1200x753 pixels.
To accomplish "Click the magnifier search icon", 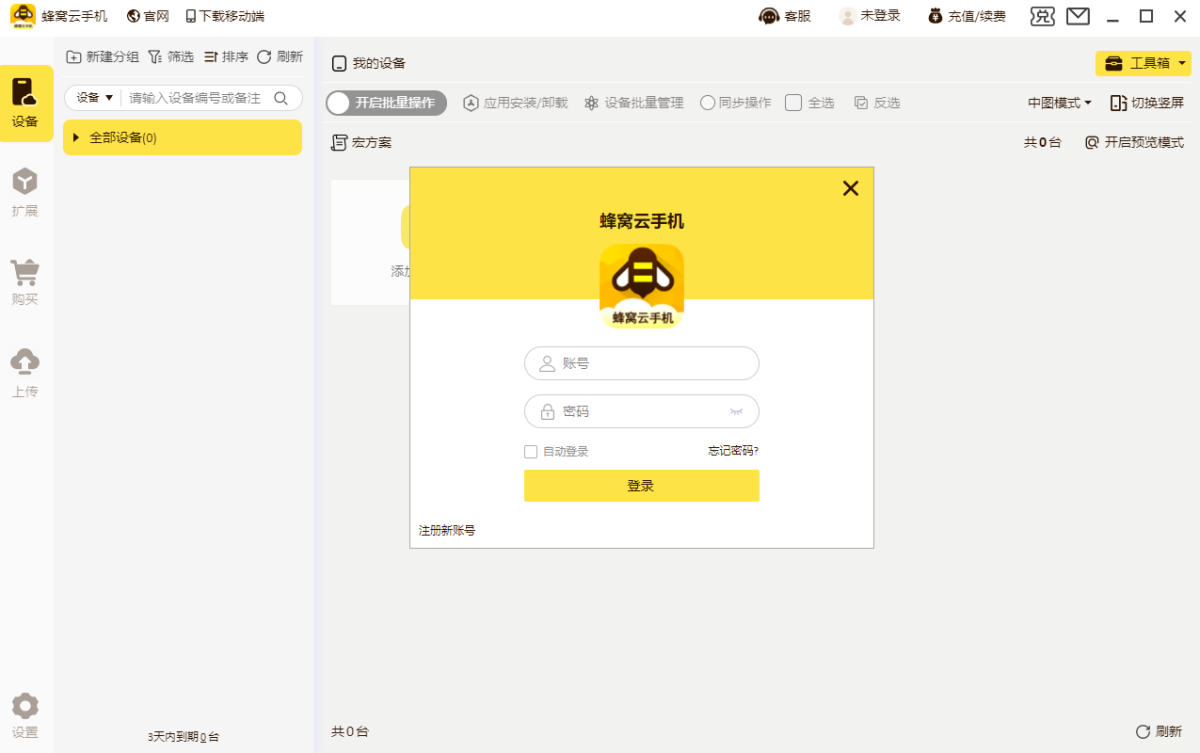I will (282, 98).
